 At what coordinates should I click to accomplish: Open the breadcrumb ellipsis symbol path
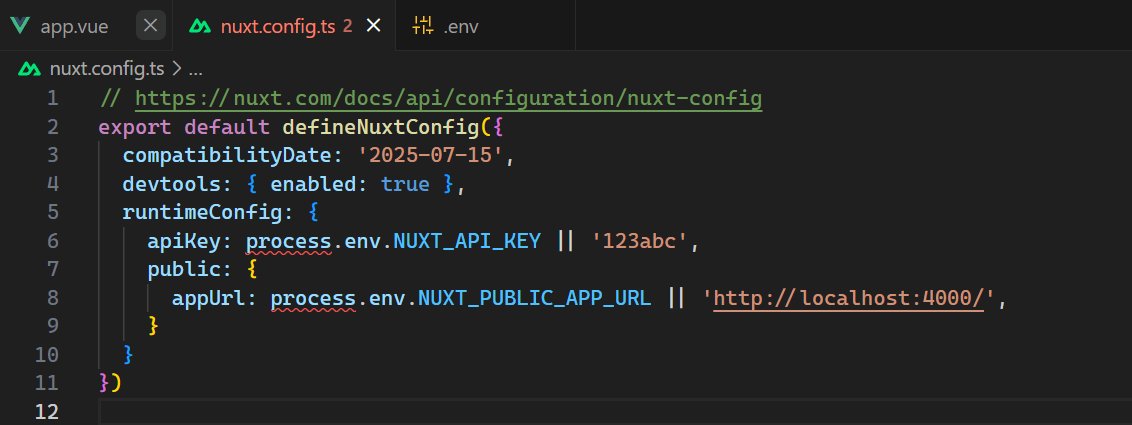pos(195,69)
